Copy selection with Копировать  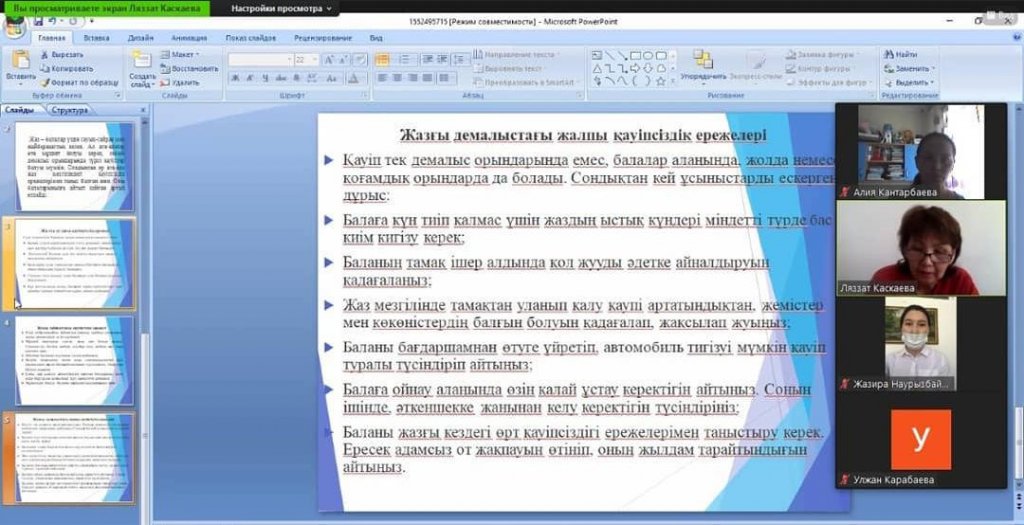tap(67, 69)
